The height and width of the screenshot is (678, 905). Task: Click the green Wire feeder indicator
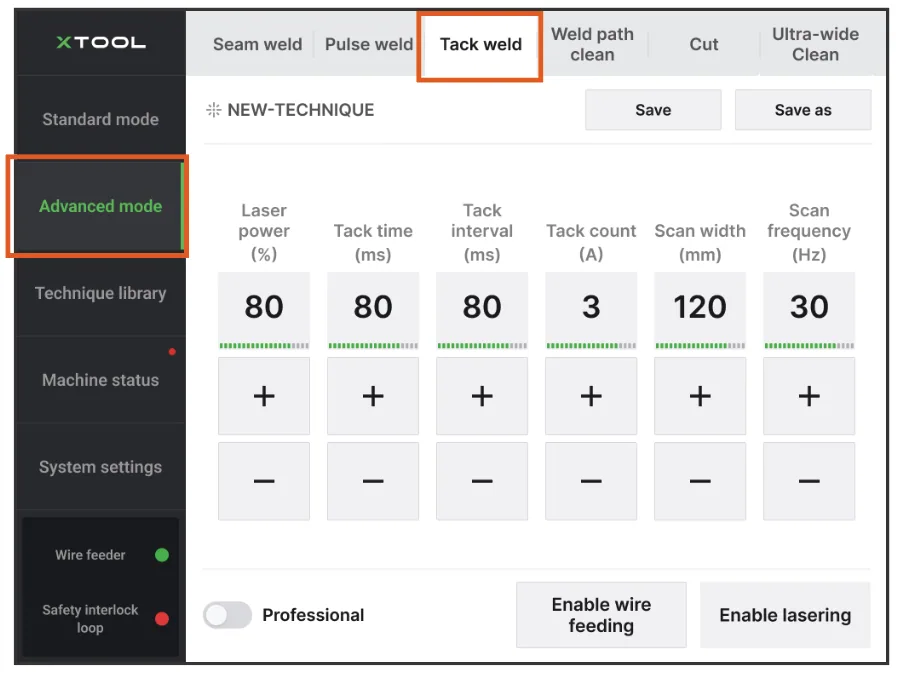click(x=162, y=555)
